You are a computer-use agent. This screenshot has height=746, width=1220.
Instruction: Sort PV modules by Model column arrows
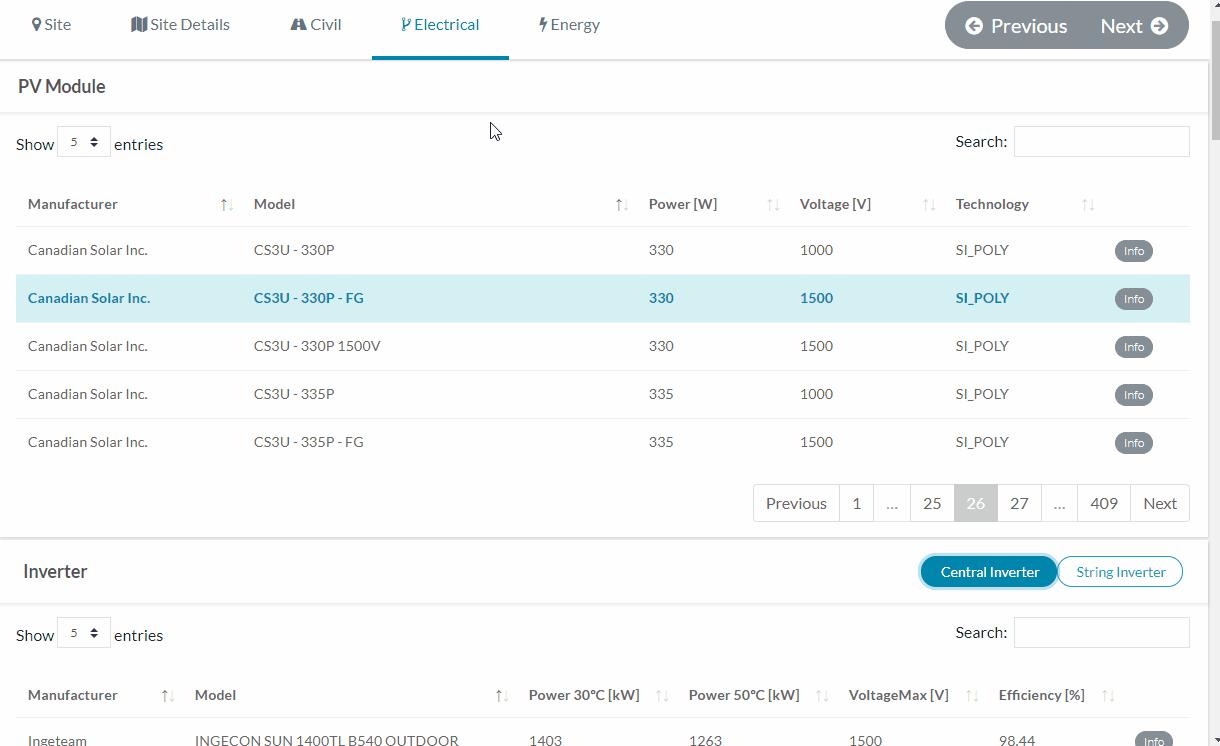tap(622, 205)
